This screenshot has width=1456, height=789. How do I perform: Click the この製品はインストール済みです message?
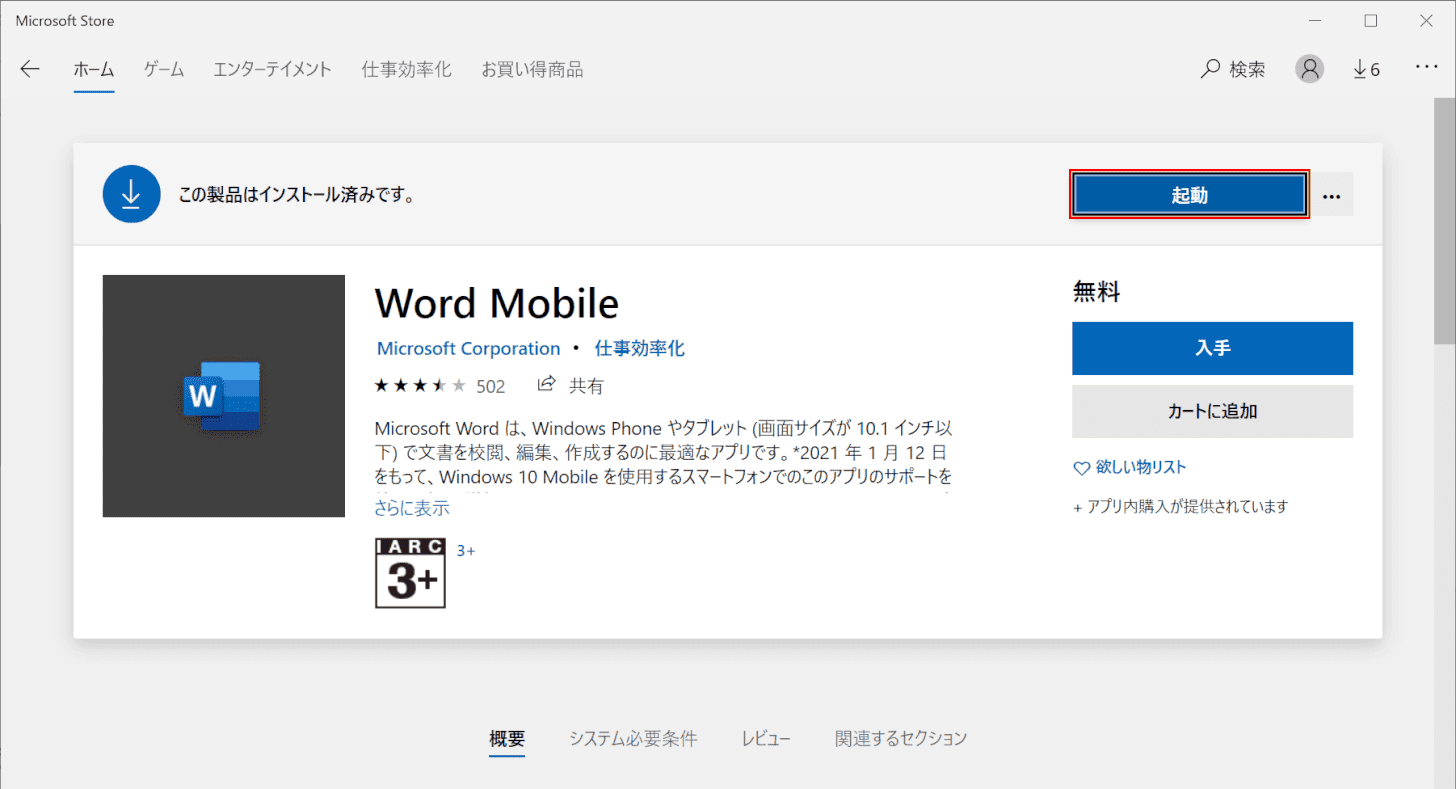pos(296,196)
